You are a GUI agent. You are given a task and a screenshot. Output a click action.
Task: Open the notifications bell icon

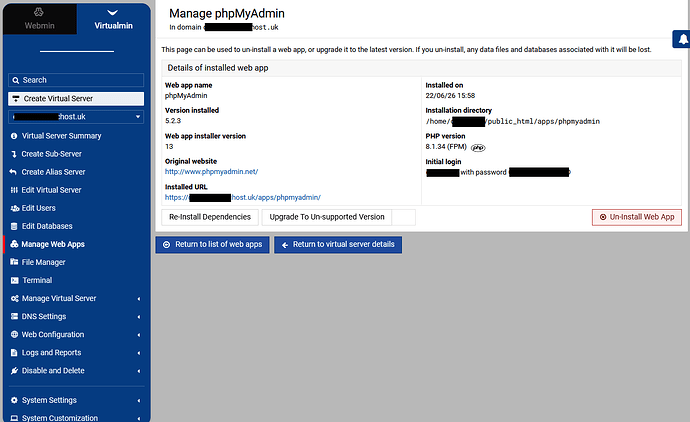(683, 39)
